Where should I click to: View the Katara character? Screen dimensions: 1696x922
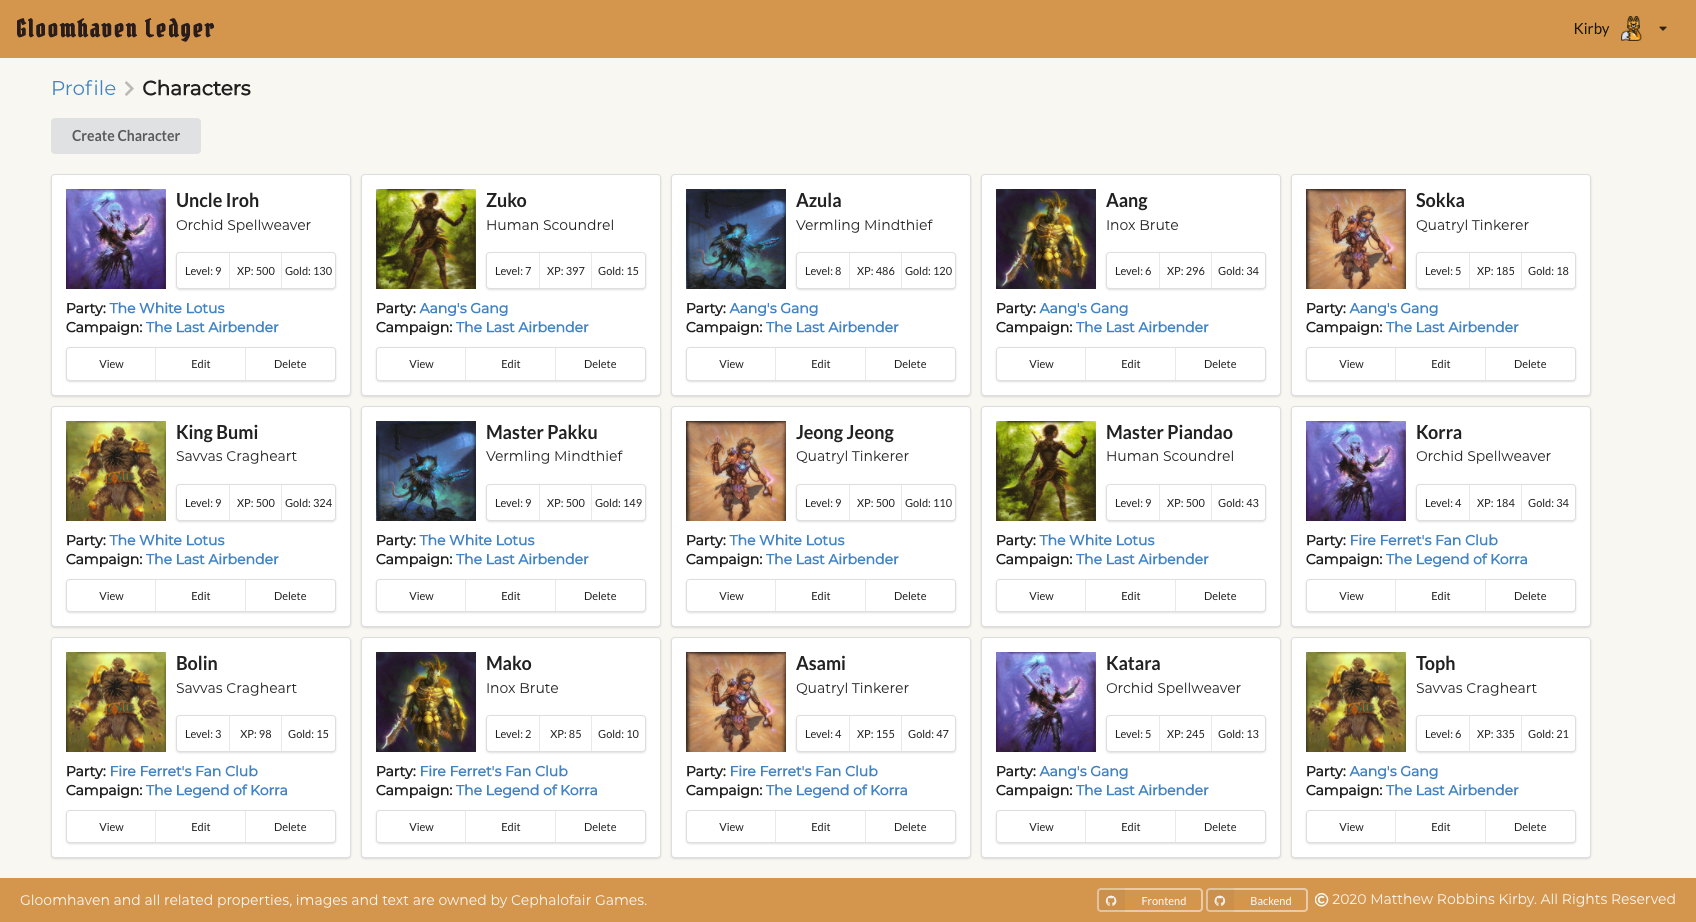1041,827
